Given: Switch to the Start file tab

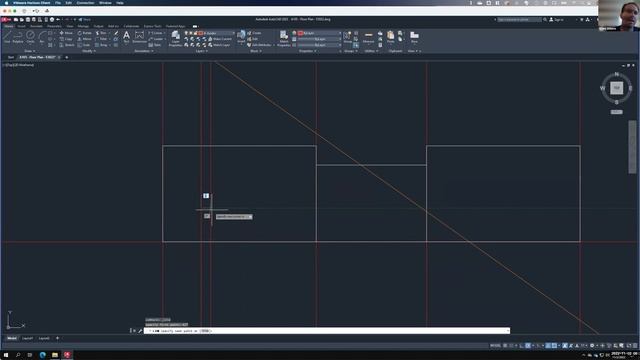Looking at the screenshot, I should [11, 58].
